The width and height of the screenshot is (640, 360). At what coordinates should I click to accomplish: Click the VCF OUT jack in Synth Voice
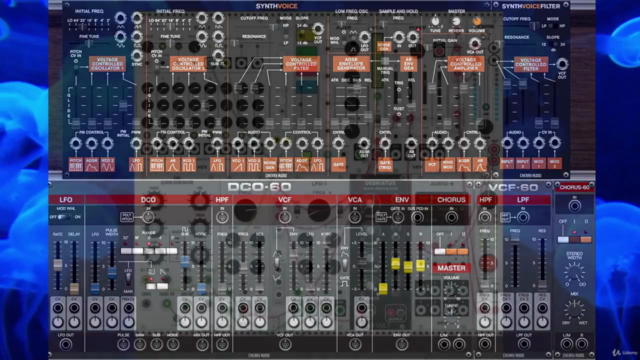tap(318, 29)
